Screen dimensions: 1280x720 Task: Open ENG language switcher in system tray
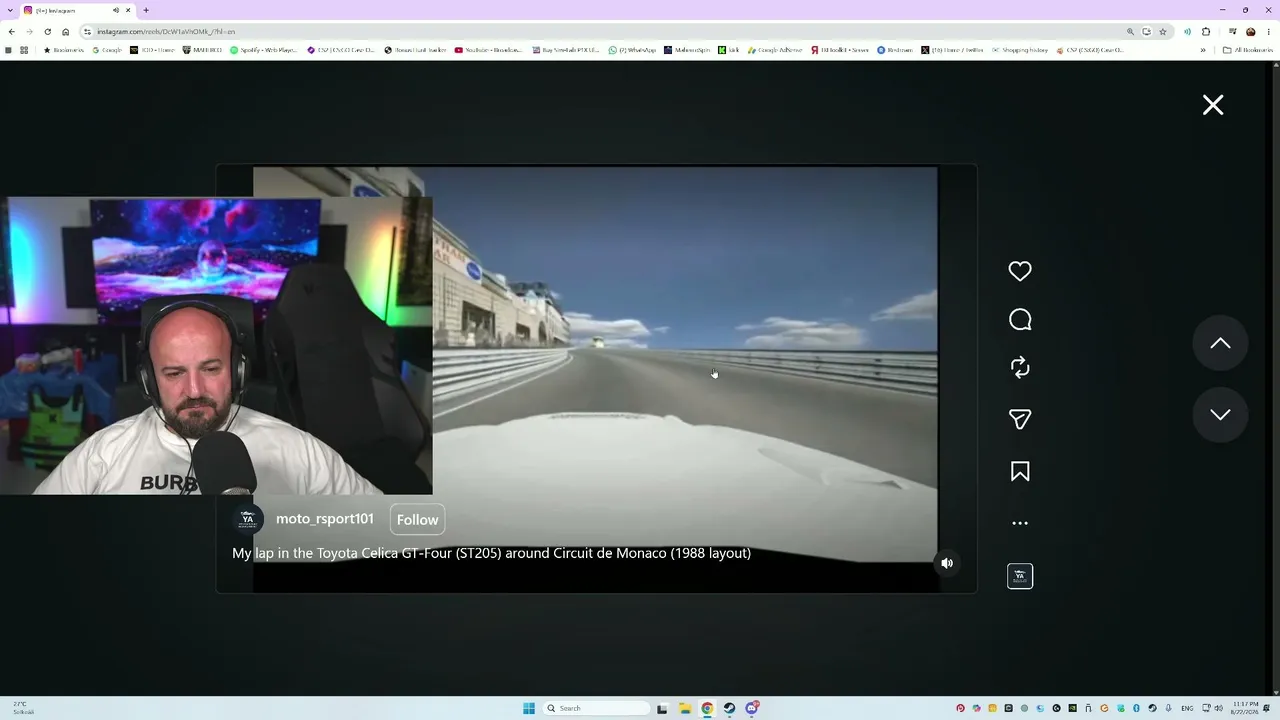click(1187, 708)
